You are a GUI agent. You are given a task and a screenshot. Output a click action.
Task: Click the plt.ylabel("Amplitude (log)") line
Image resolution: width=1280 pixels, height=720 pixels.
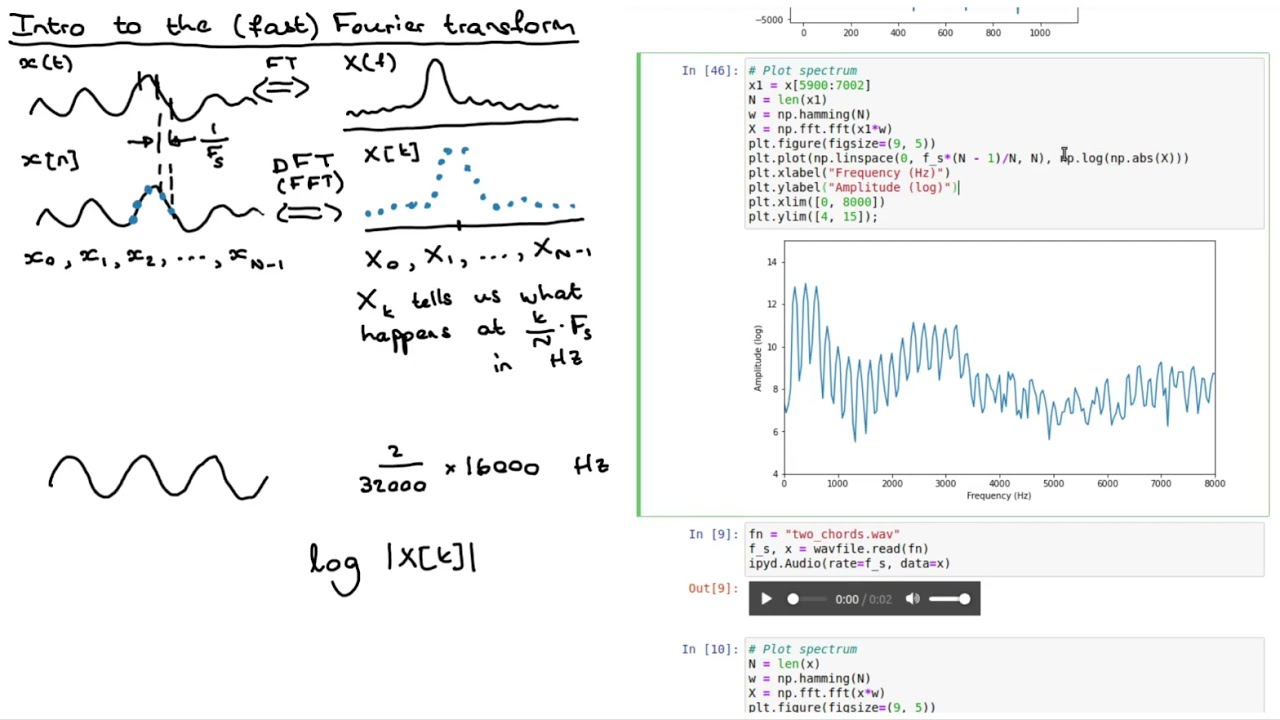click(x=853, y=187)
